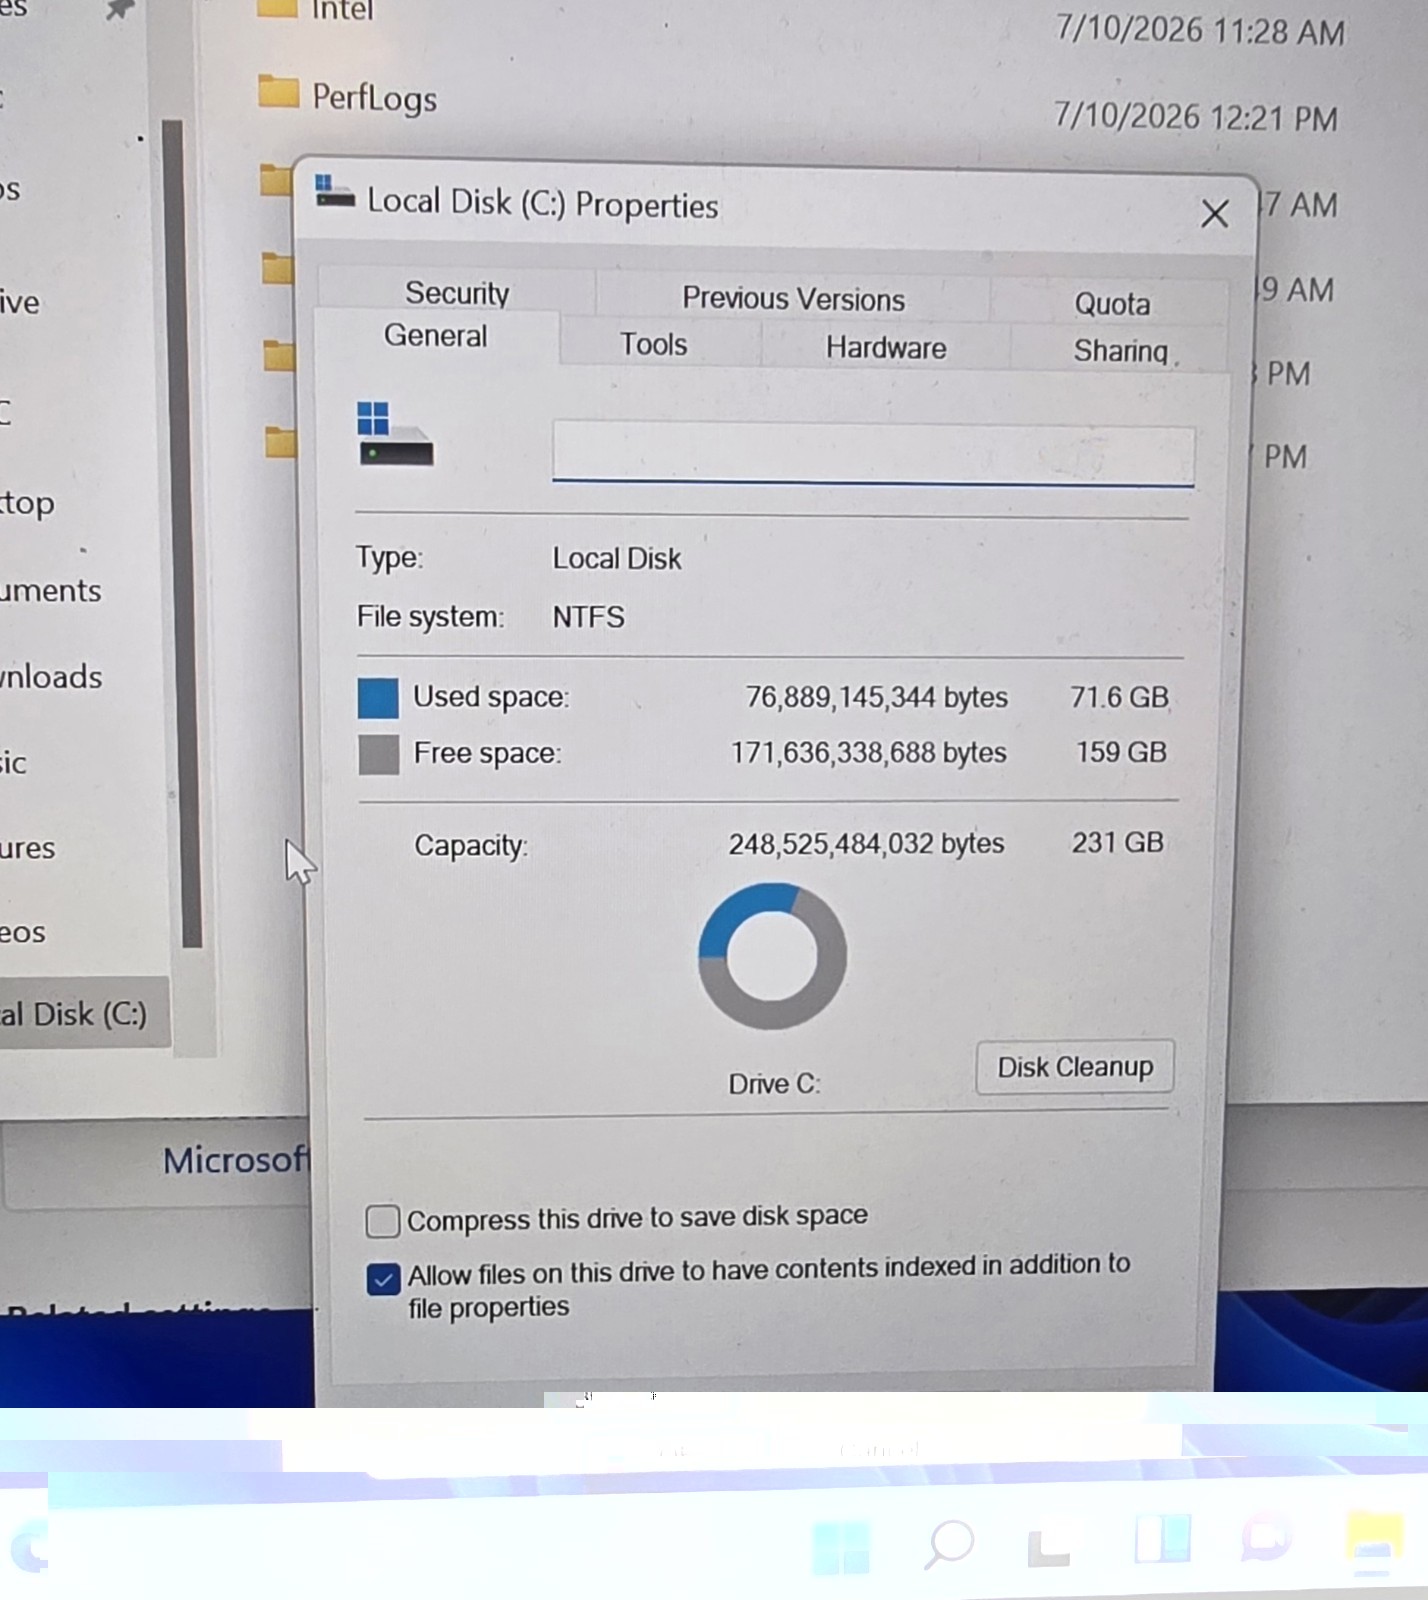1428x1600 pixels.
Task: Uncheck Allow files to have contents indexed
Action: 383,1278
